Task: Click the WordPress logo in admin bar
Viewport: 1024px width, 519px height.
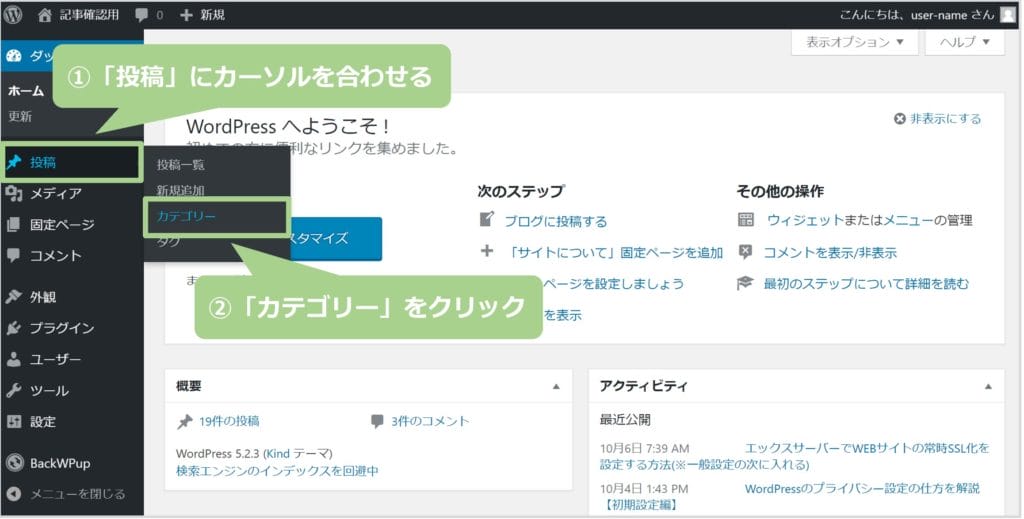Action: pos(12,14)
